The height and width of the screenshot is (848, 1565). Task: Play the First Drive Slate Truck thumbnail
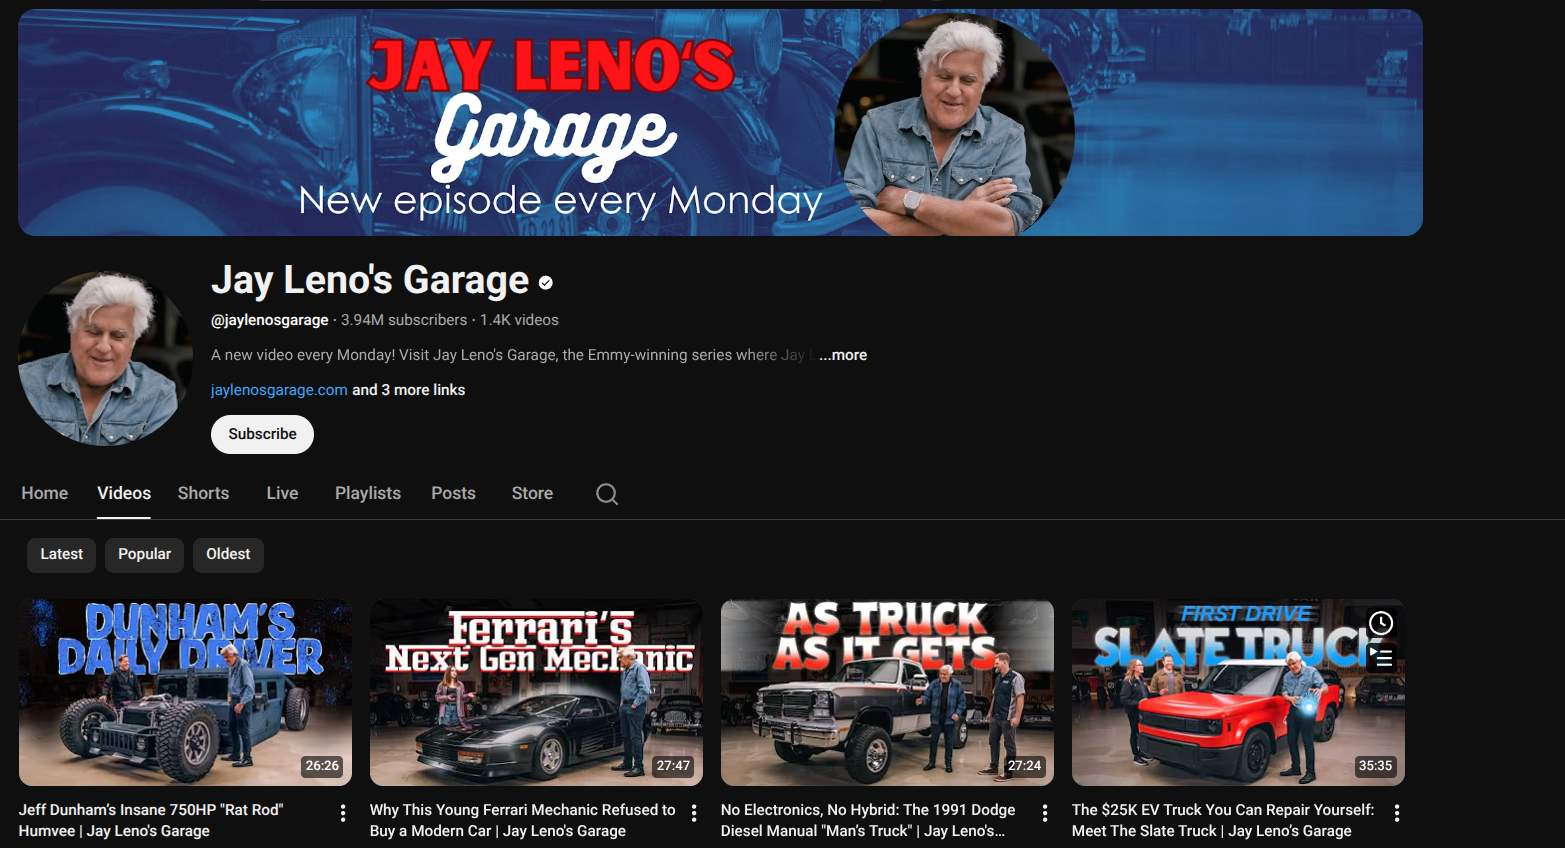coord(1238,692)
